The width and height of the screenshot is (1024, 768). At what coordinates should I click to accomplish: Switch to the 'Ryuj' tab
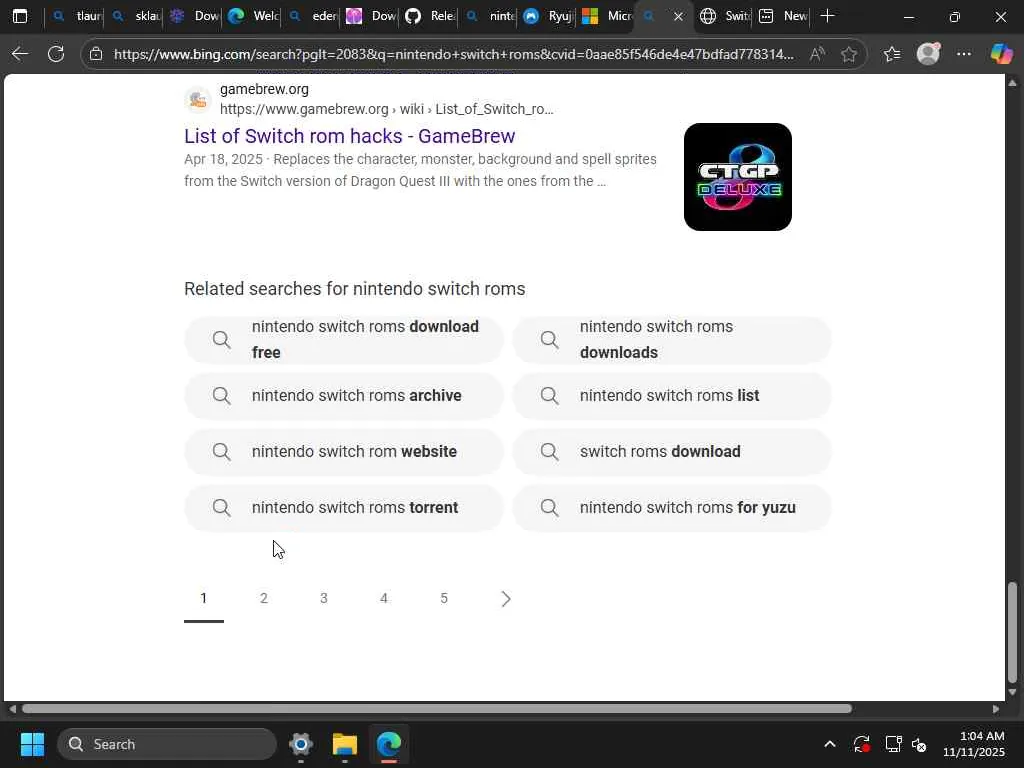click(549, 16)
